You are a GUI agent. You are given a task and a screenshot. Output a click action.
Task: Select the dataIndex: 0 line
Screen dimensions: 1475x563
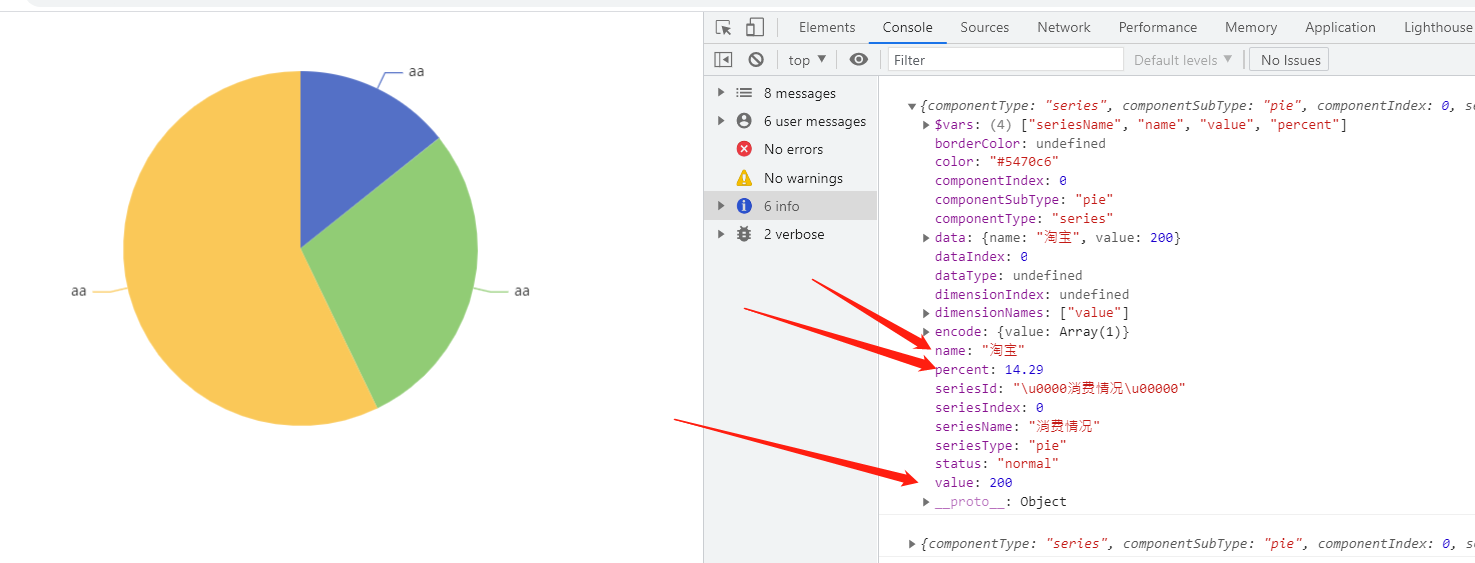pyautogui.click(x=981, y=257)
